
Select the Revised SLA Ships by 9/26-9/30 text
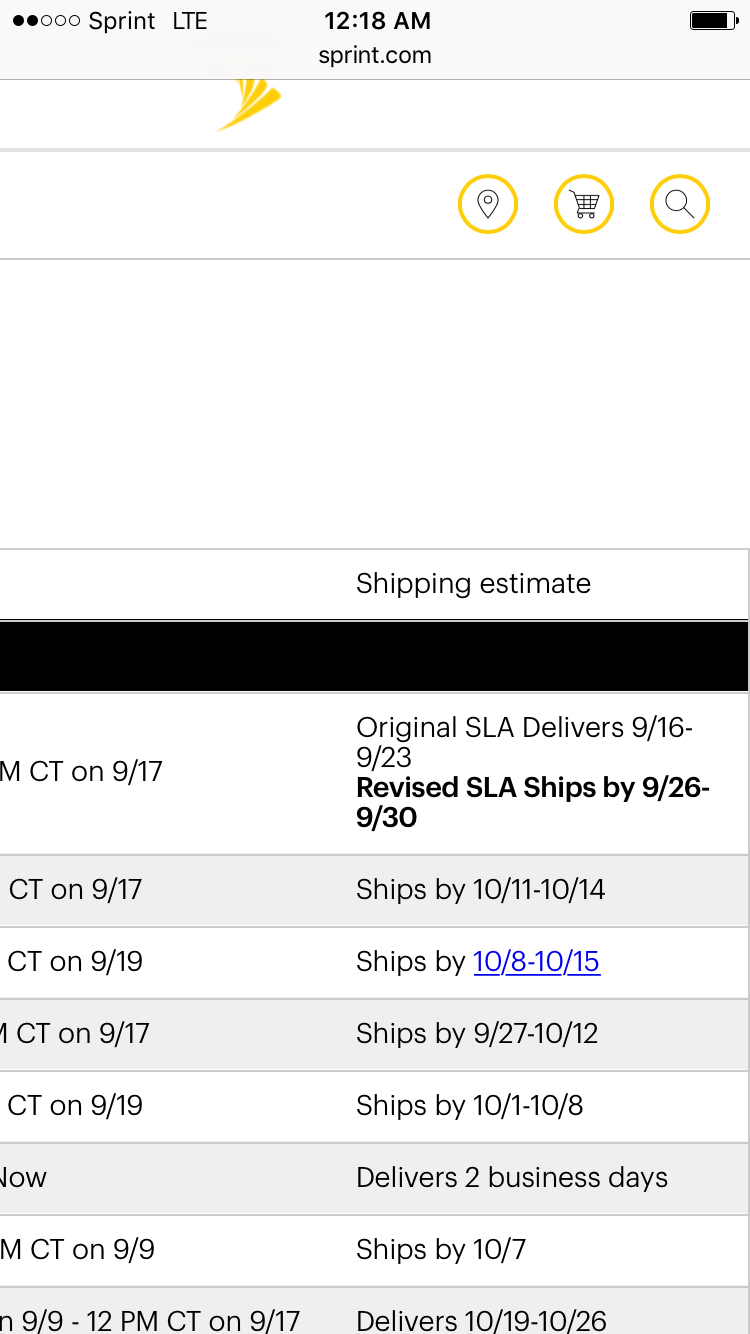(533, 803)
